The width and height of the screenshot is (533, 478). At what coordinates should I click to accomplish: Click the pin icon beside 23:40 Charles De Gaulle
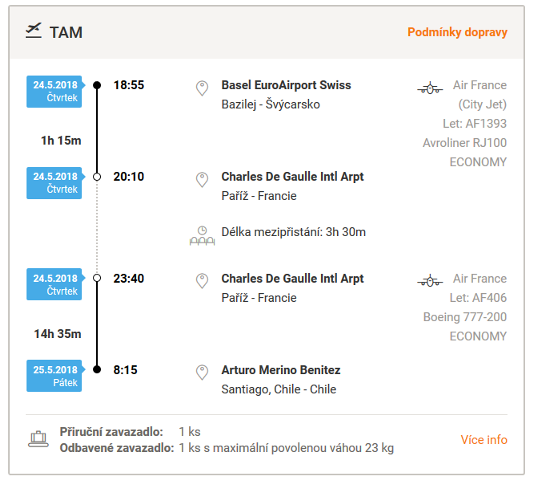[202, 281]
